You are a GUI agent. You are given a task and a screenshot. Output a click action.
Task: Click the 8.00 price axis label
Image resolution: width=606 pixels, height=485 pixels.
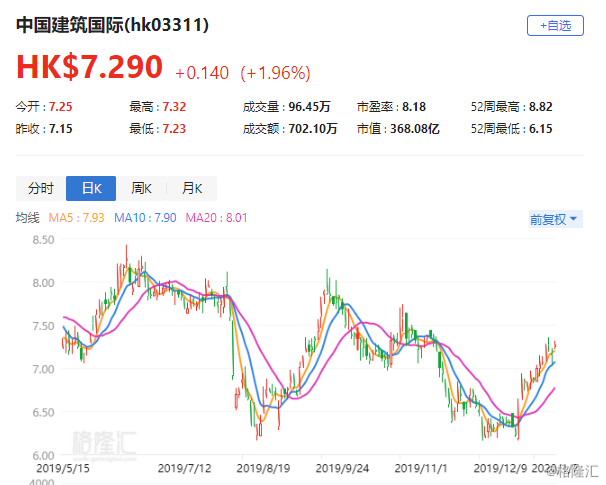click(x=43, y=283)
